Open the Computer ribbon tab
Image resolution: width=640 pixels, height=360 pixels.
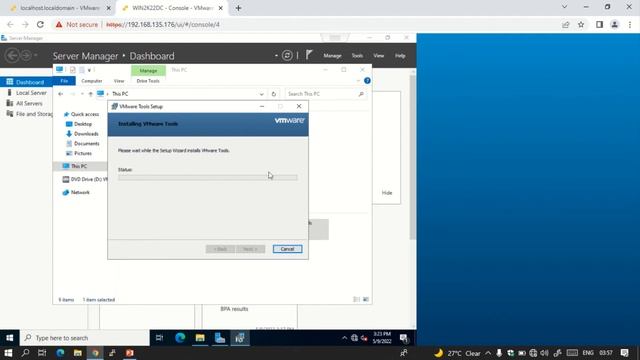[x=91, y=81]
